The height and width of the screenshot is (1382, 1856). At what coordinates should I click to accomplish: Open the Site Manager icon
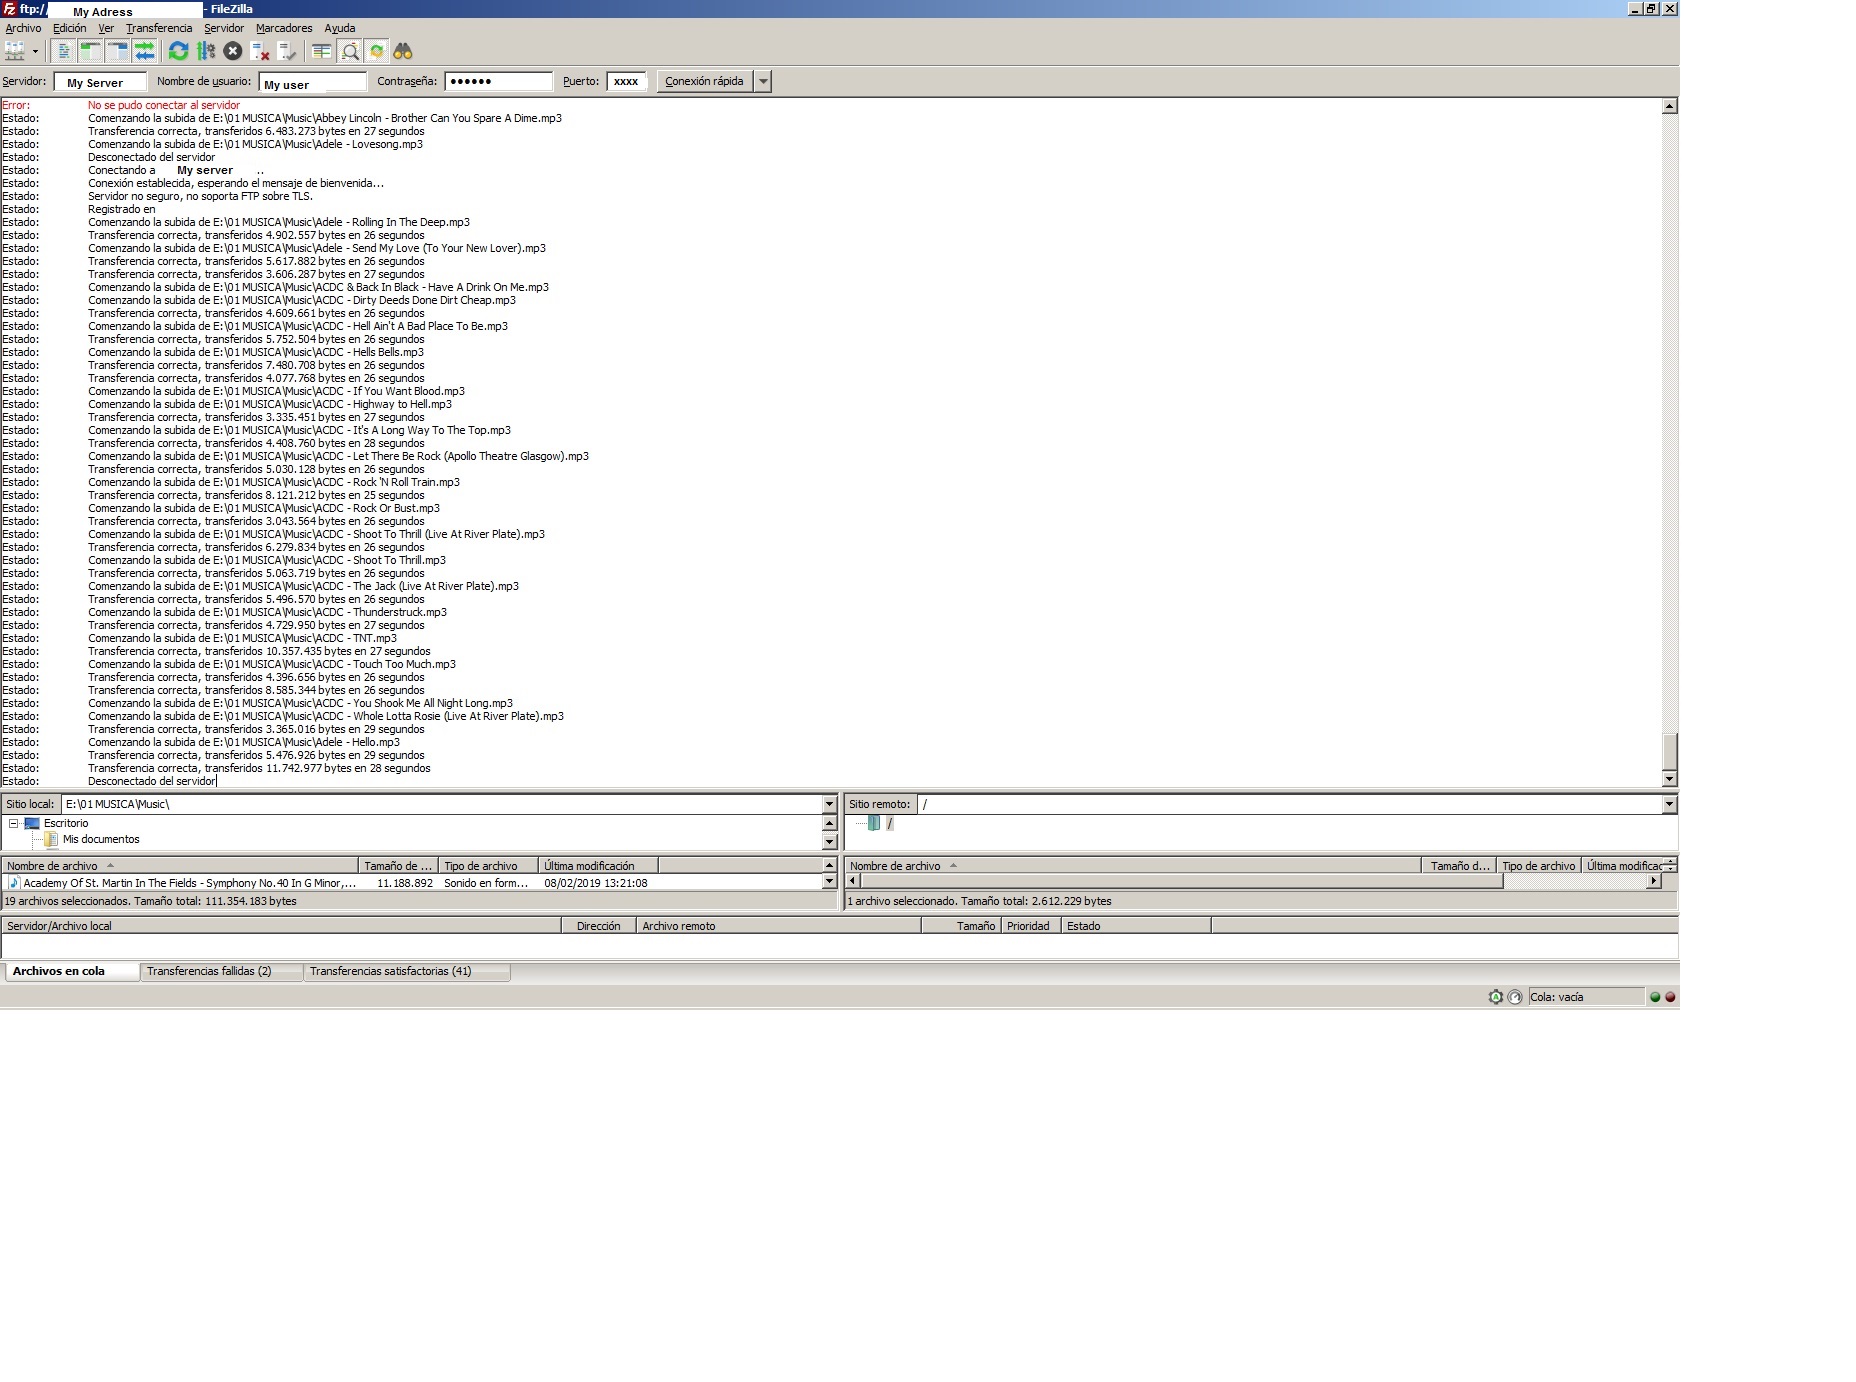[15, 51]
